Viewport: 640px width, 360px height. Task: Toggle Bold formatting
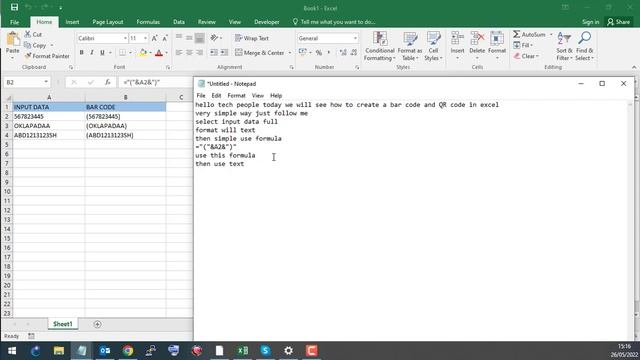click(82, 53)
